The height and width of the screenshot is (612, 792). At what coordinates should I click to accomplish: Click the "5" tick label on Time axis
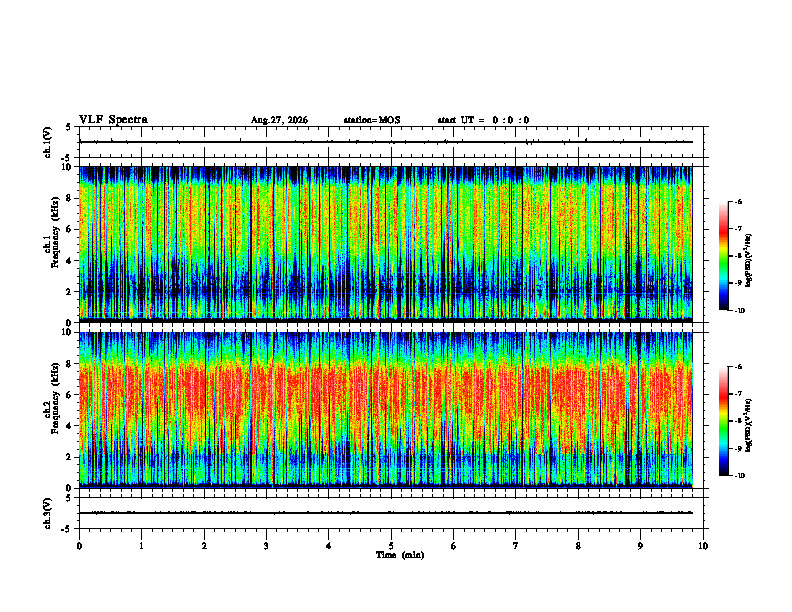(391, 546)
